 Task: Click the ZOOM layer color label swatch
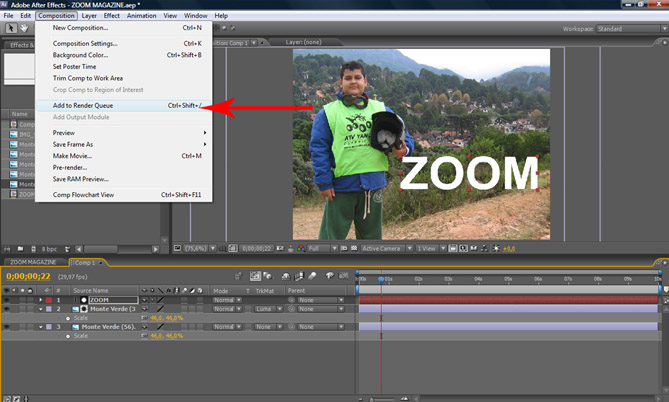(x=49, y=300)
